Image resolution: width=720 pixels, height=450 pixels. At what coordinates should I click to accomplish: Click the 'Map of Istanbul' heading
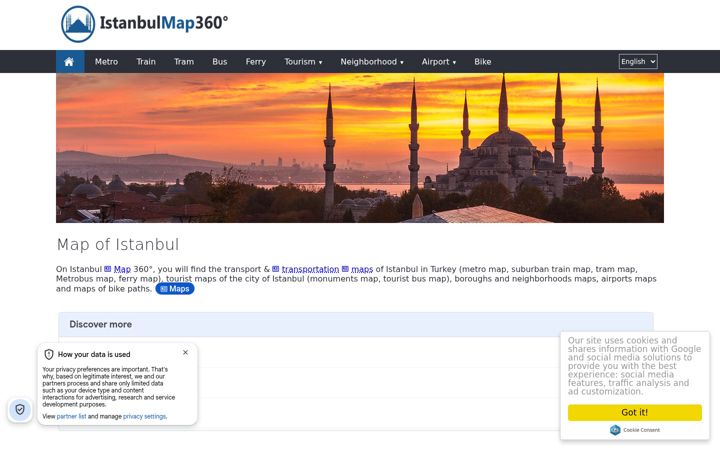(x=118, y=245)
